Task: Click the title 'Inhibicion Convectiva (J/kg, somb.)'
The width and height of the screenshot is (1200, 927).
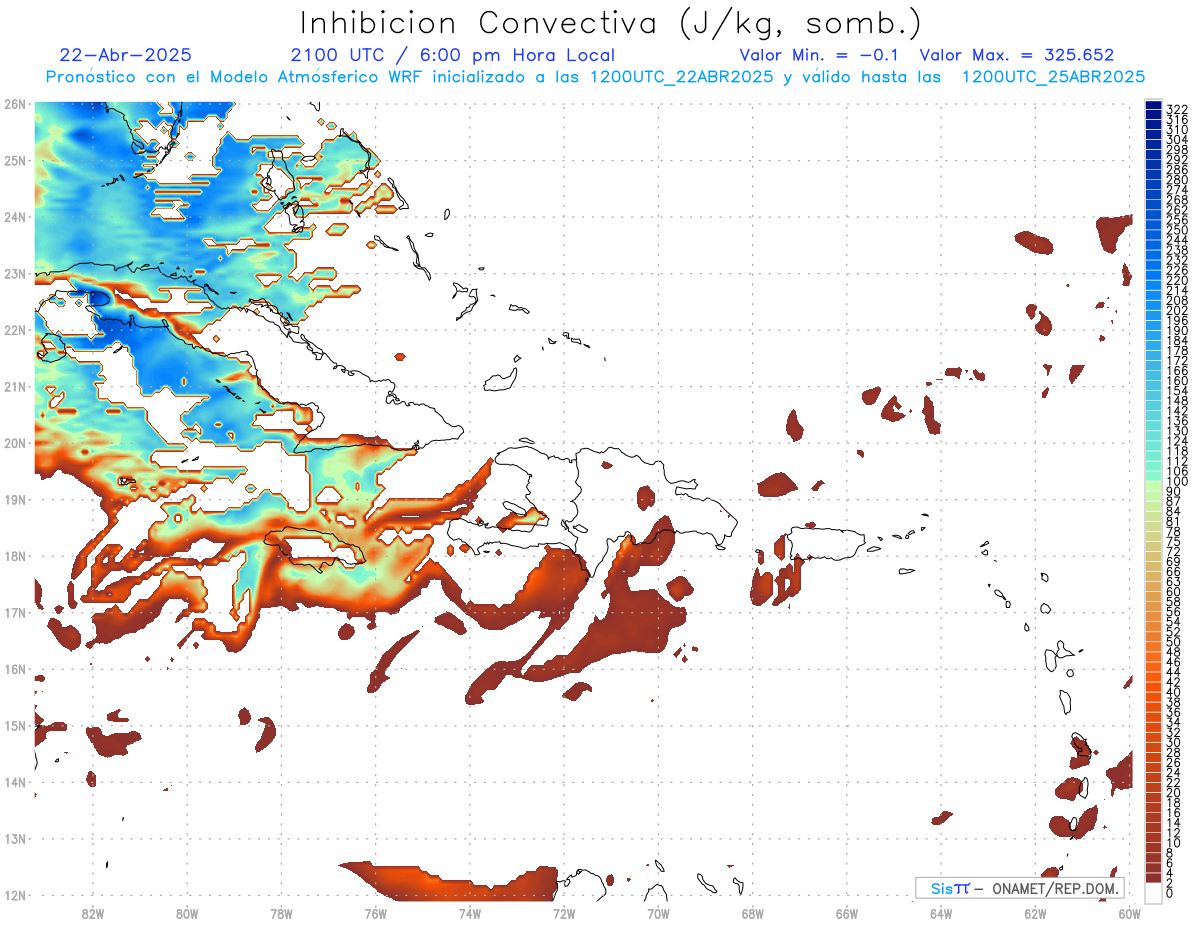Action: 611,23
